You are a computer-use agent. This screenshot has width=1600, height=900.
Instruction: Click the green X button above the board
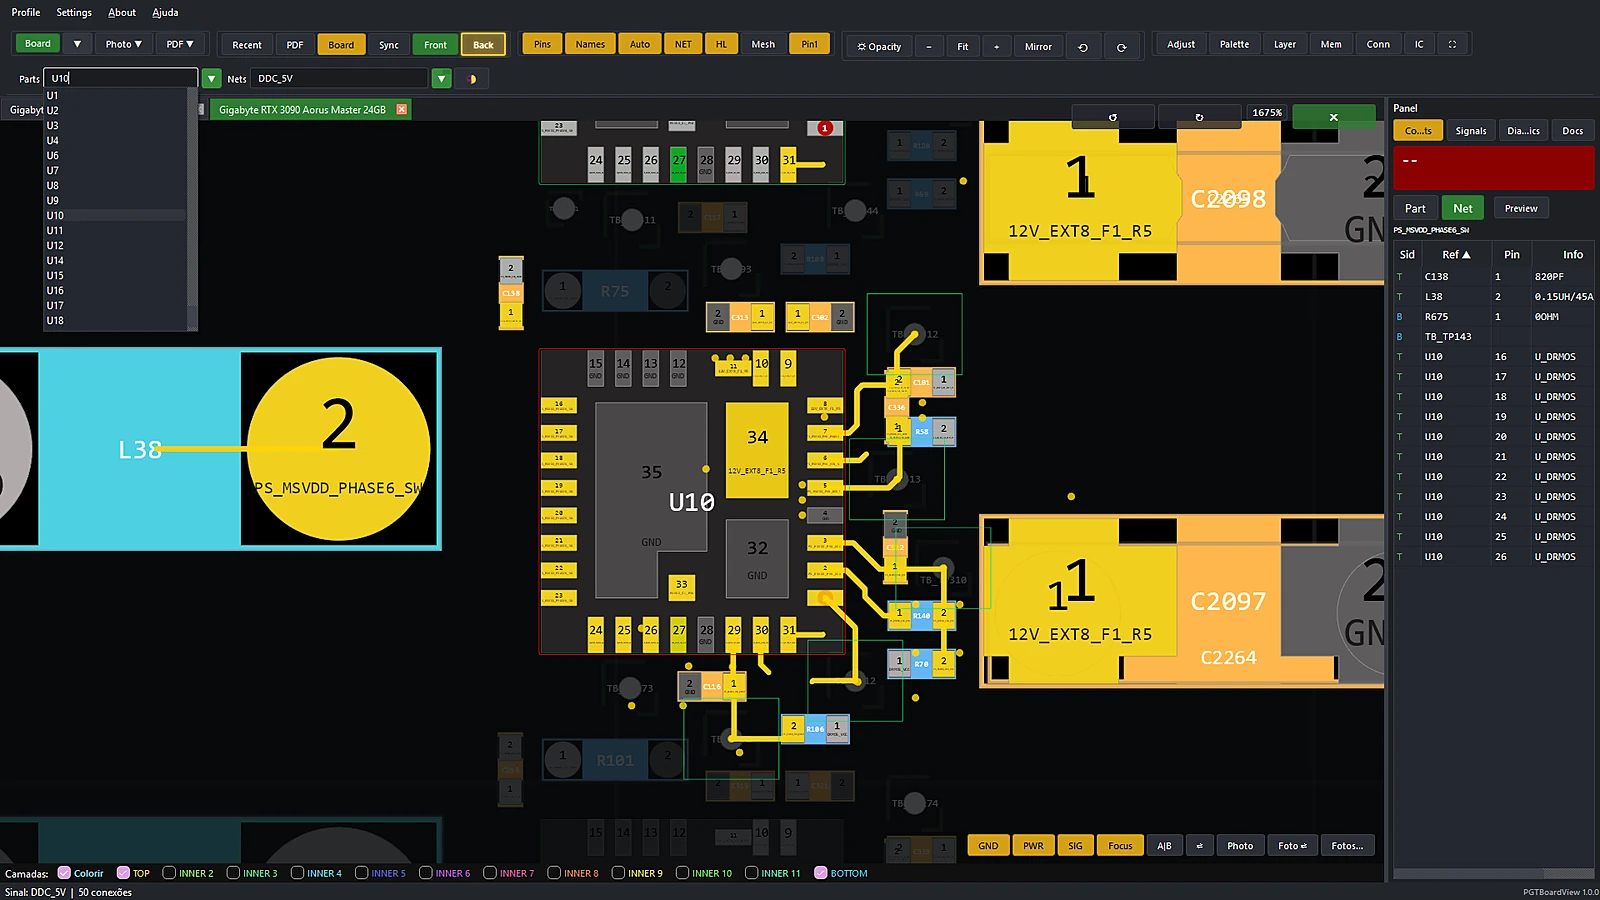[1333, 117]
